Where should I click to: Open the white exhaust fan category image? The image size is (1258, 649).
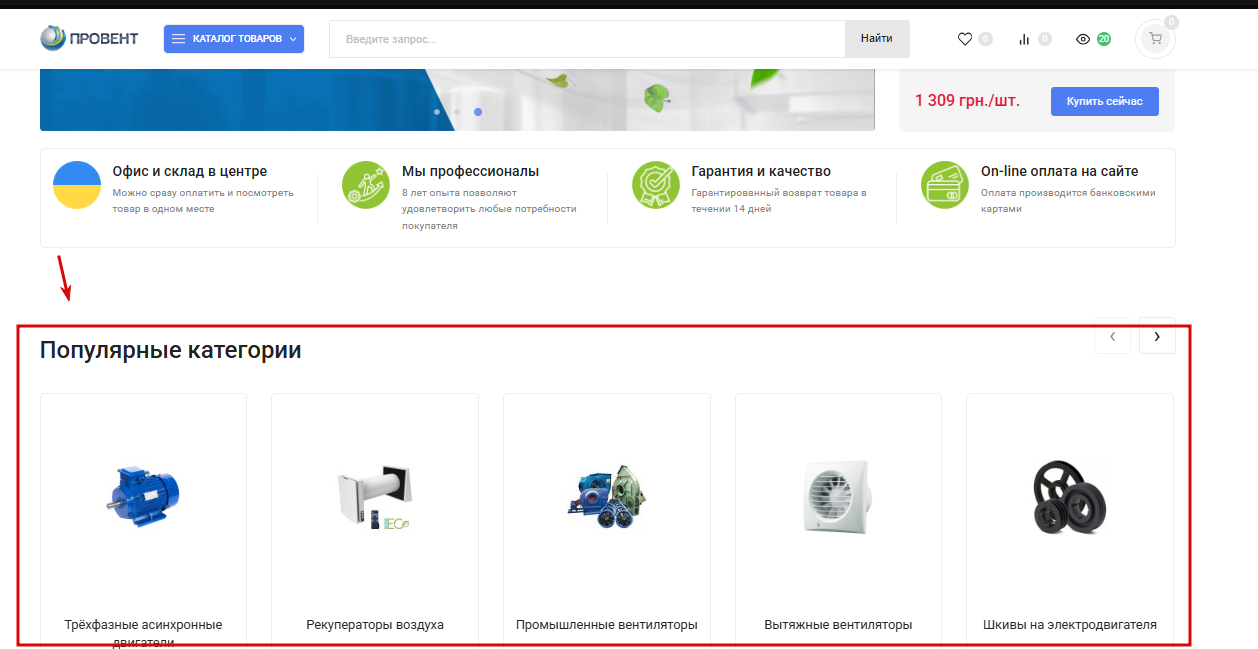[x=838, y=496]
